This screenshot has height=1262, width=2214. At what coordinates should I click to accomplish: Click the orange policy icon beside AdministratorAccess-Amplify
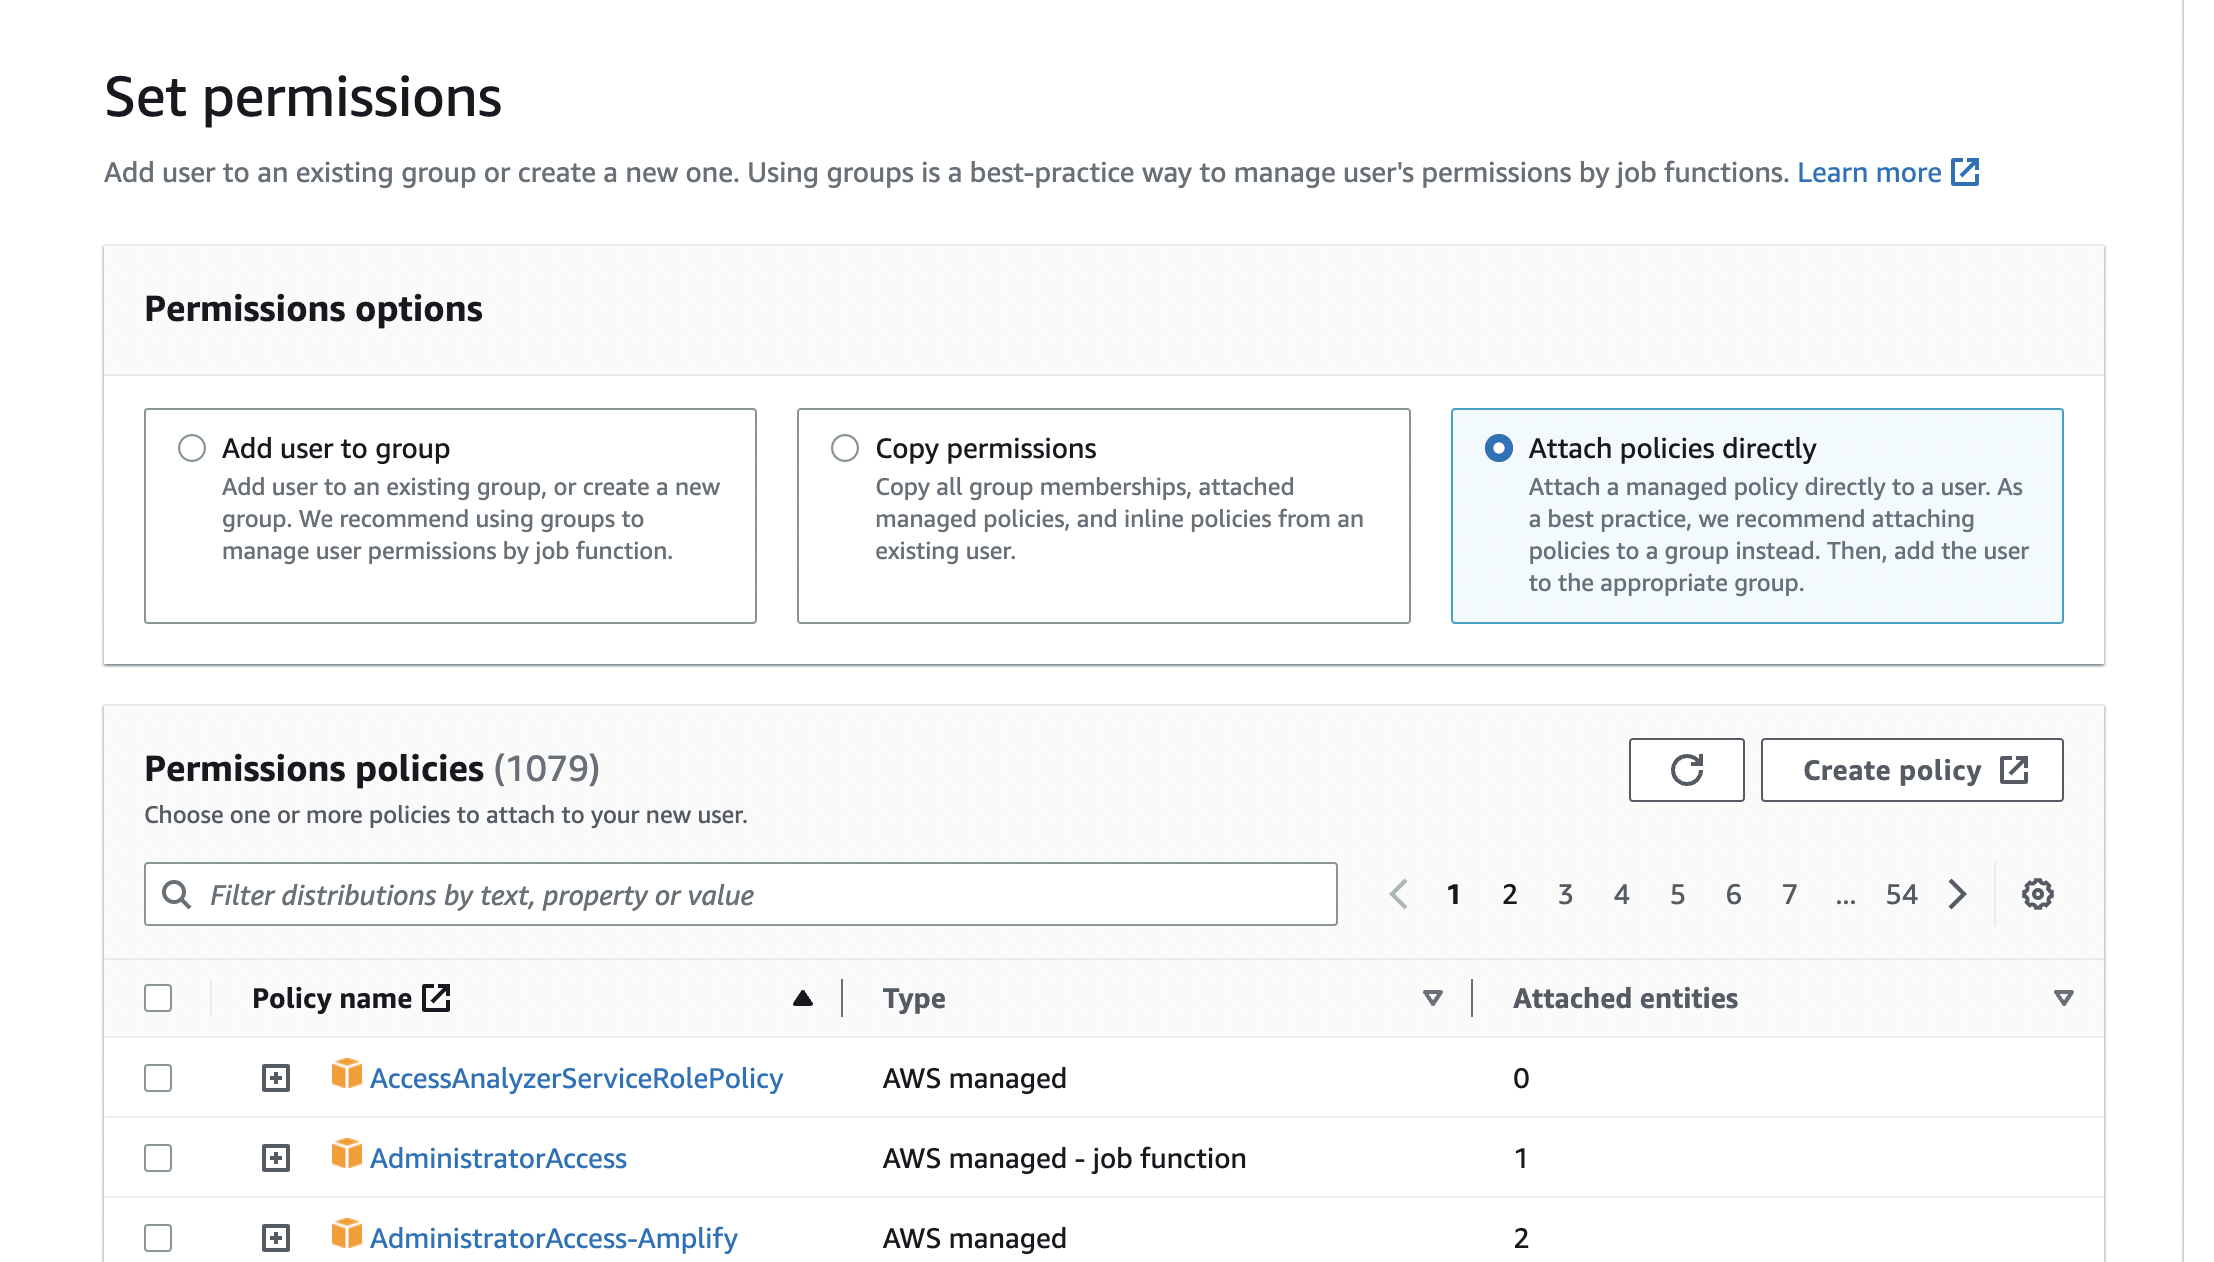(346, 1236)
